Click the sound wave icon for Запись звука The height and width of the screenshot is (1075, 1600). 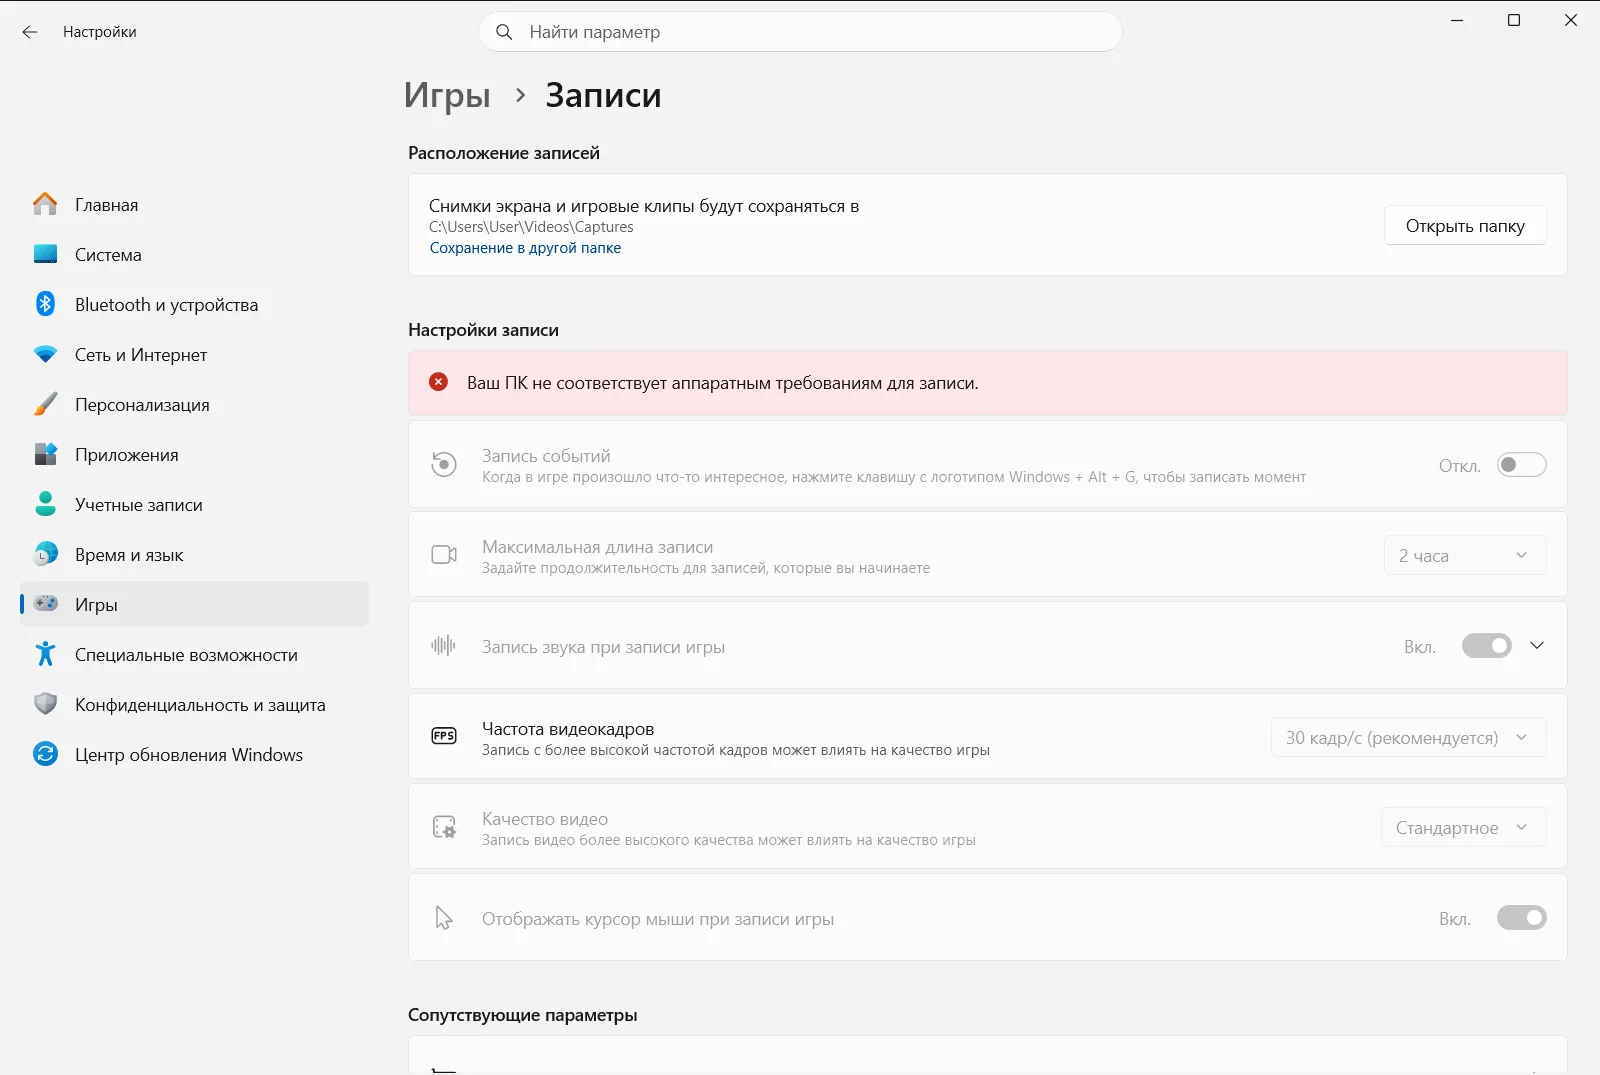(443, 645)
